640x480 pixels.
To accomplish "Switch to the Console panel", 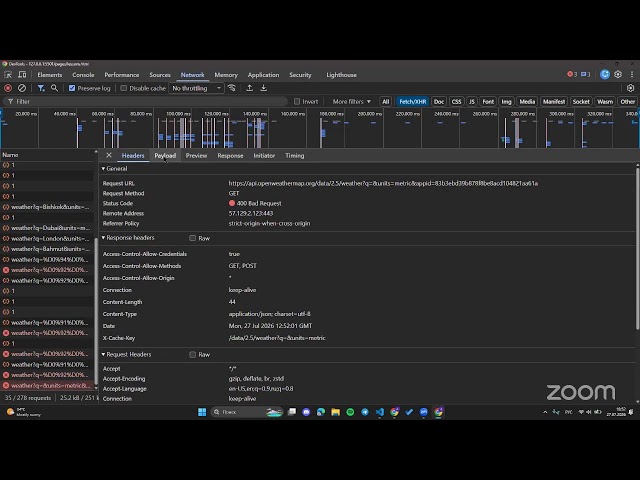I will (83, 75).
